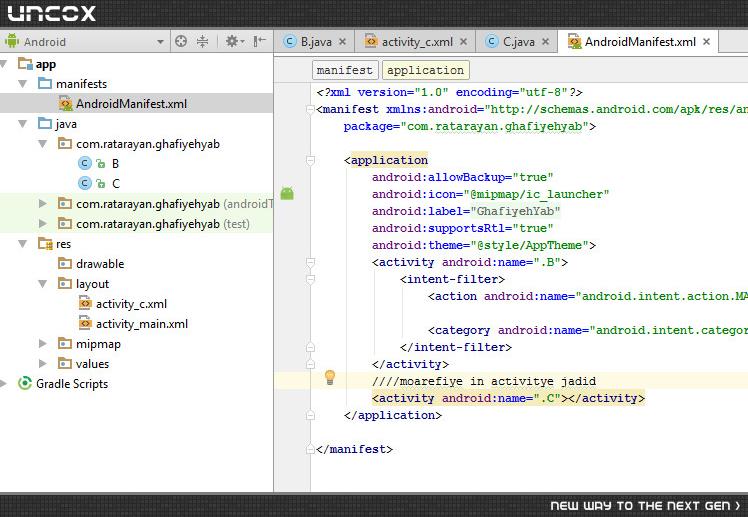Click the class icon beside C

click(84, 184)
